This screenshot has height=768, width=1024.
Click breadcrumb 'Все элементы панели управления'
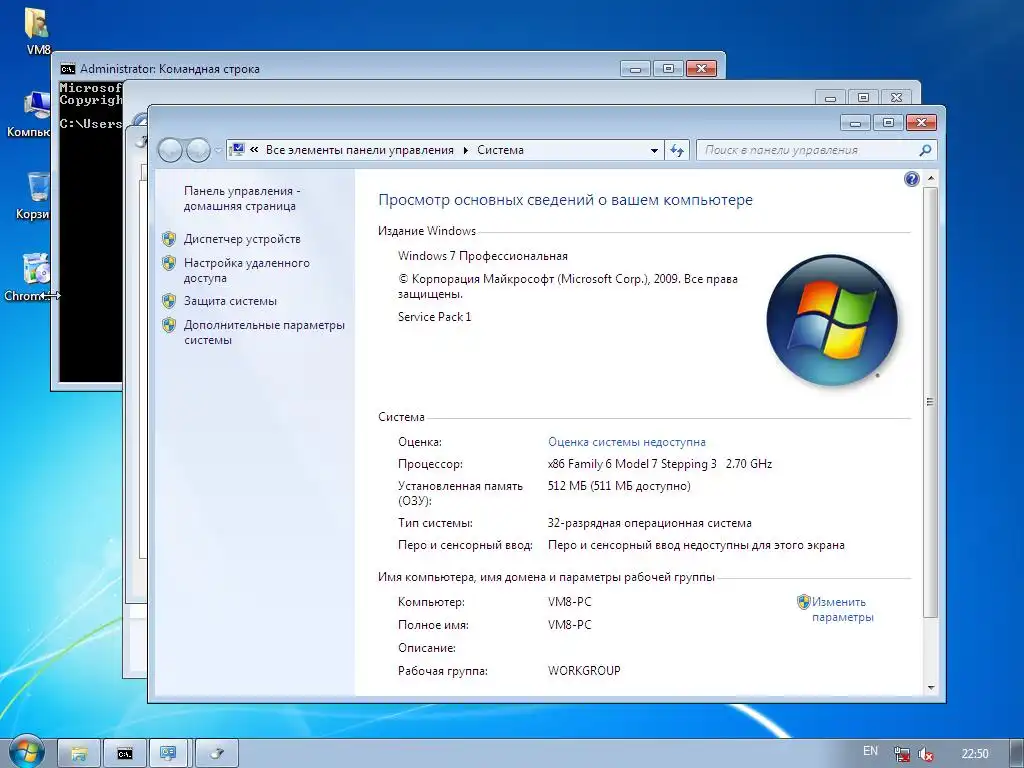[x=359, y=150]
